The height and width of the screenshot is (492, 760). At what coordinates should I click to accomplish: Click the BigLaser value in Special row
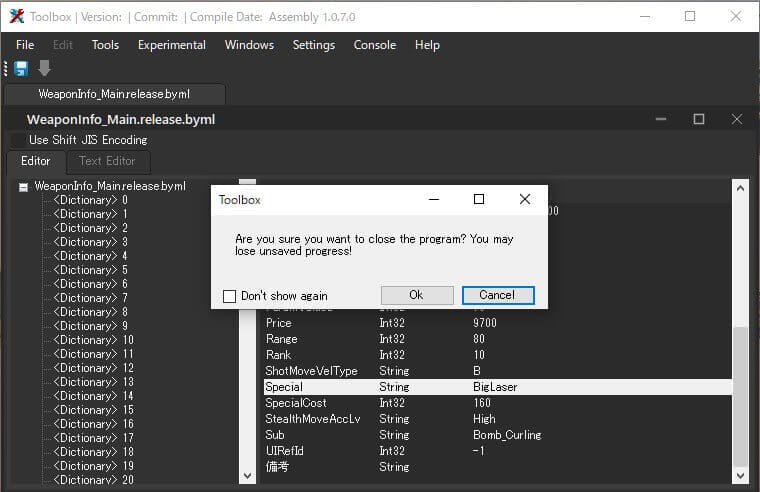click(495, 387)
